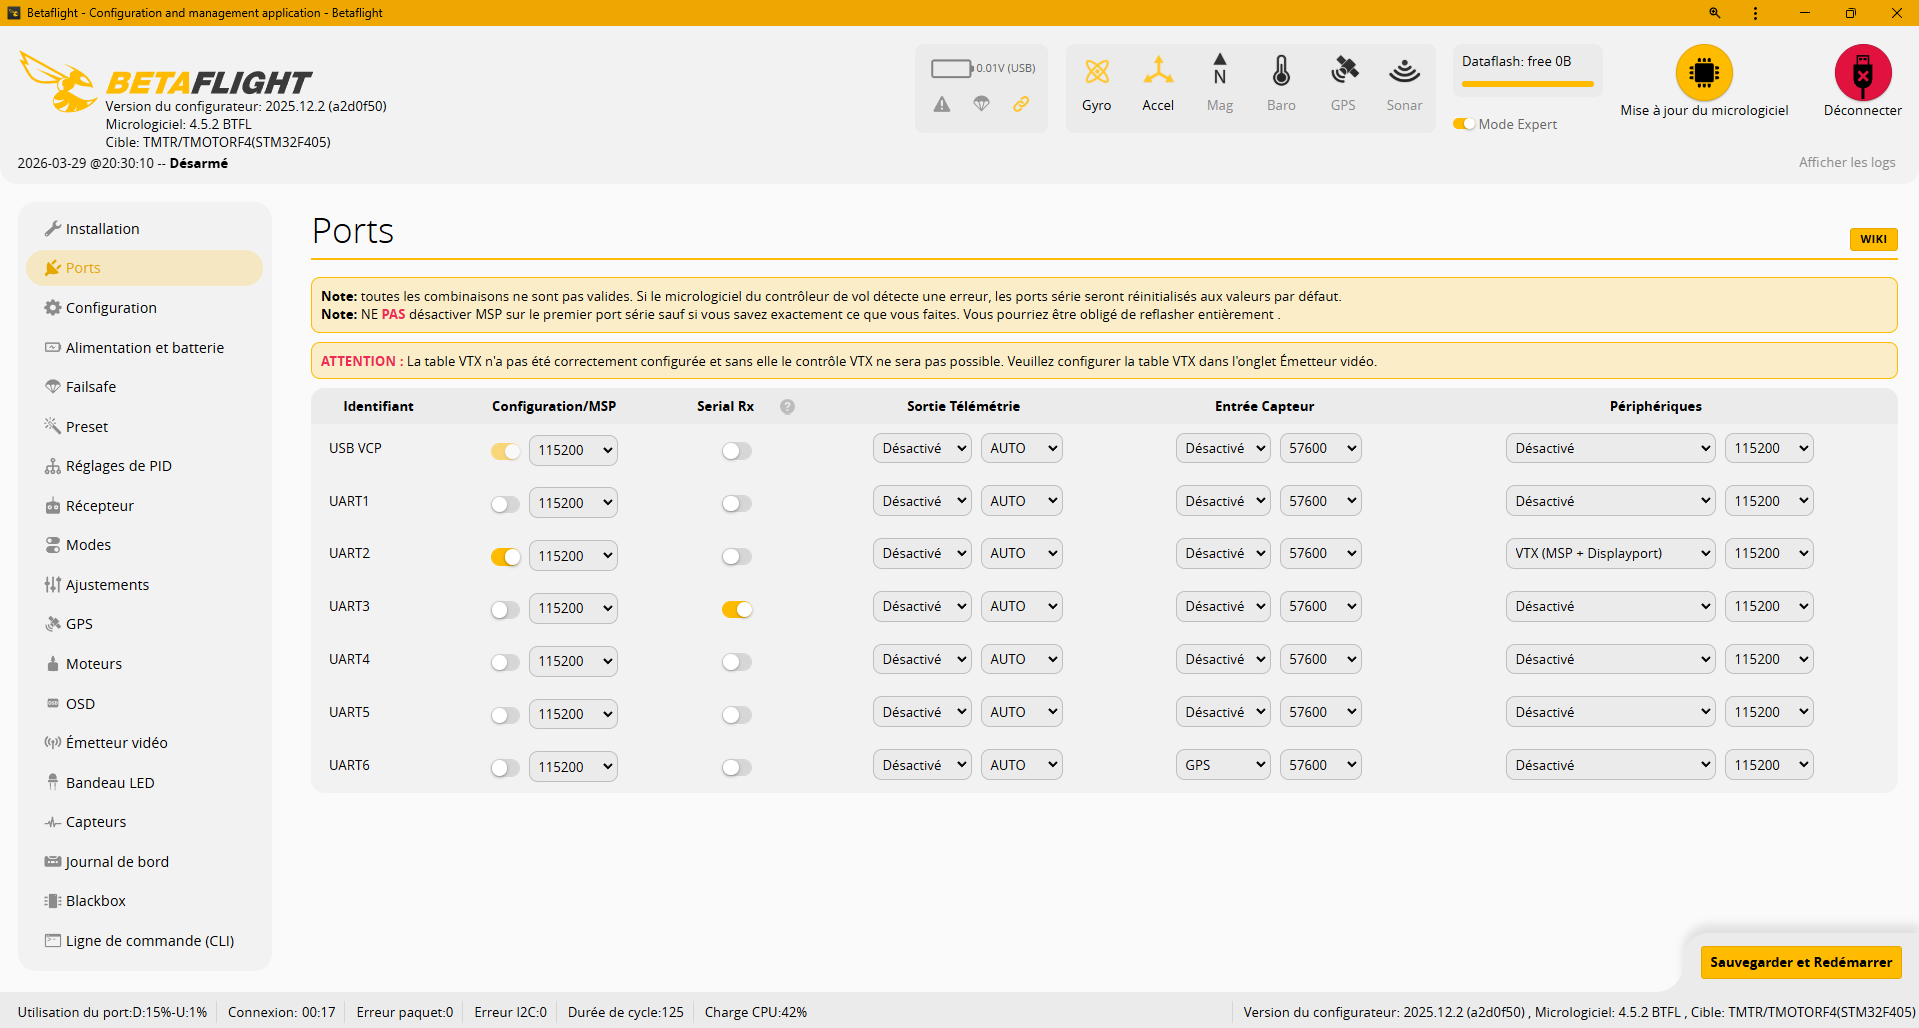Expand USB VCP MSP baud rate dropdown

tap(573, 450)
